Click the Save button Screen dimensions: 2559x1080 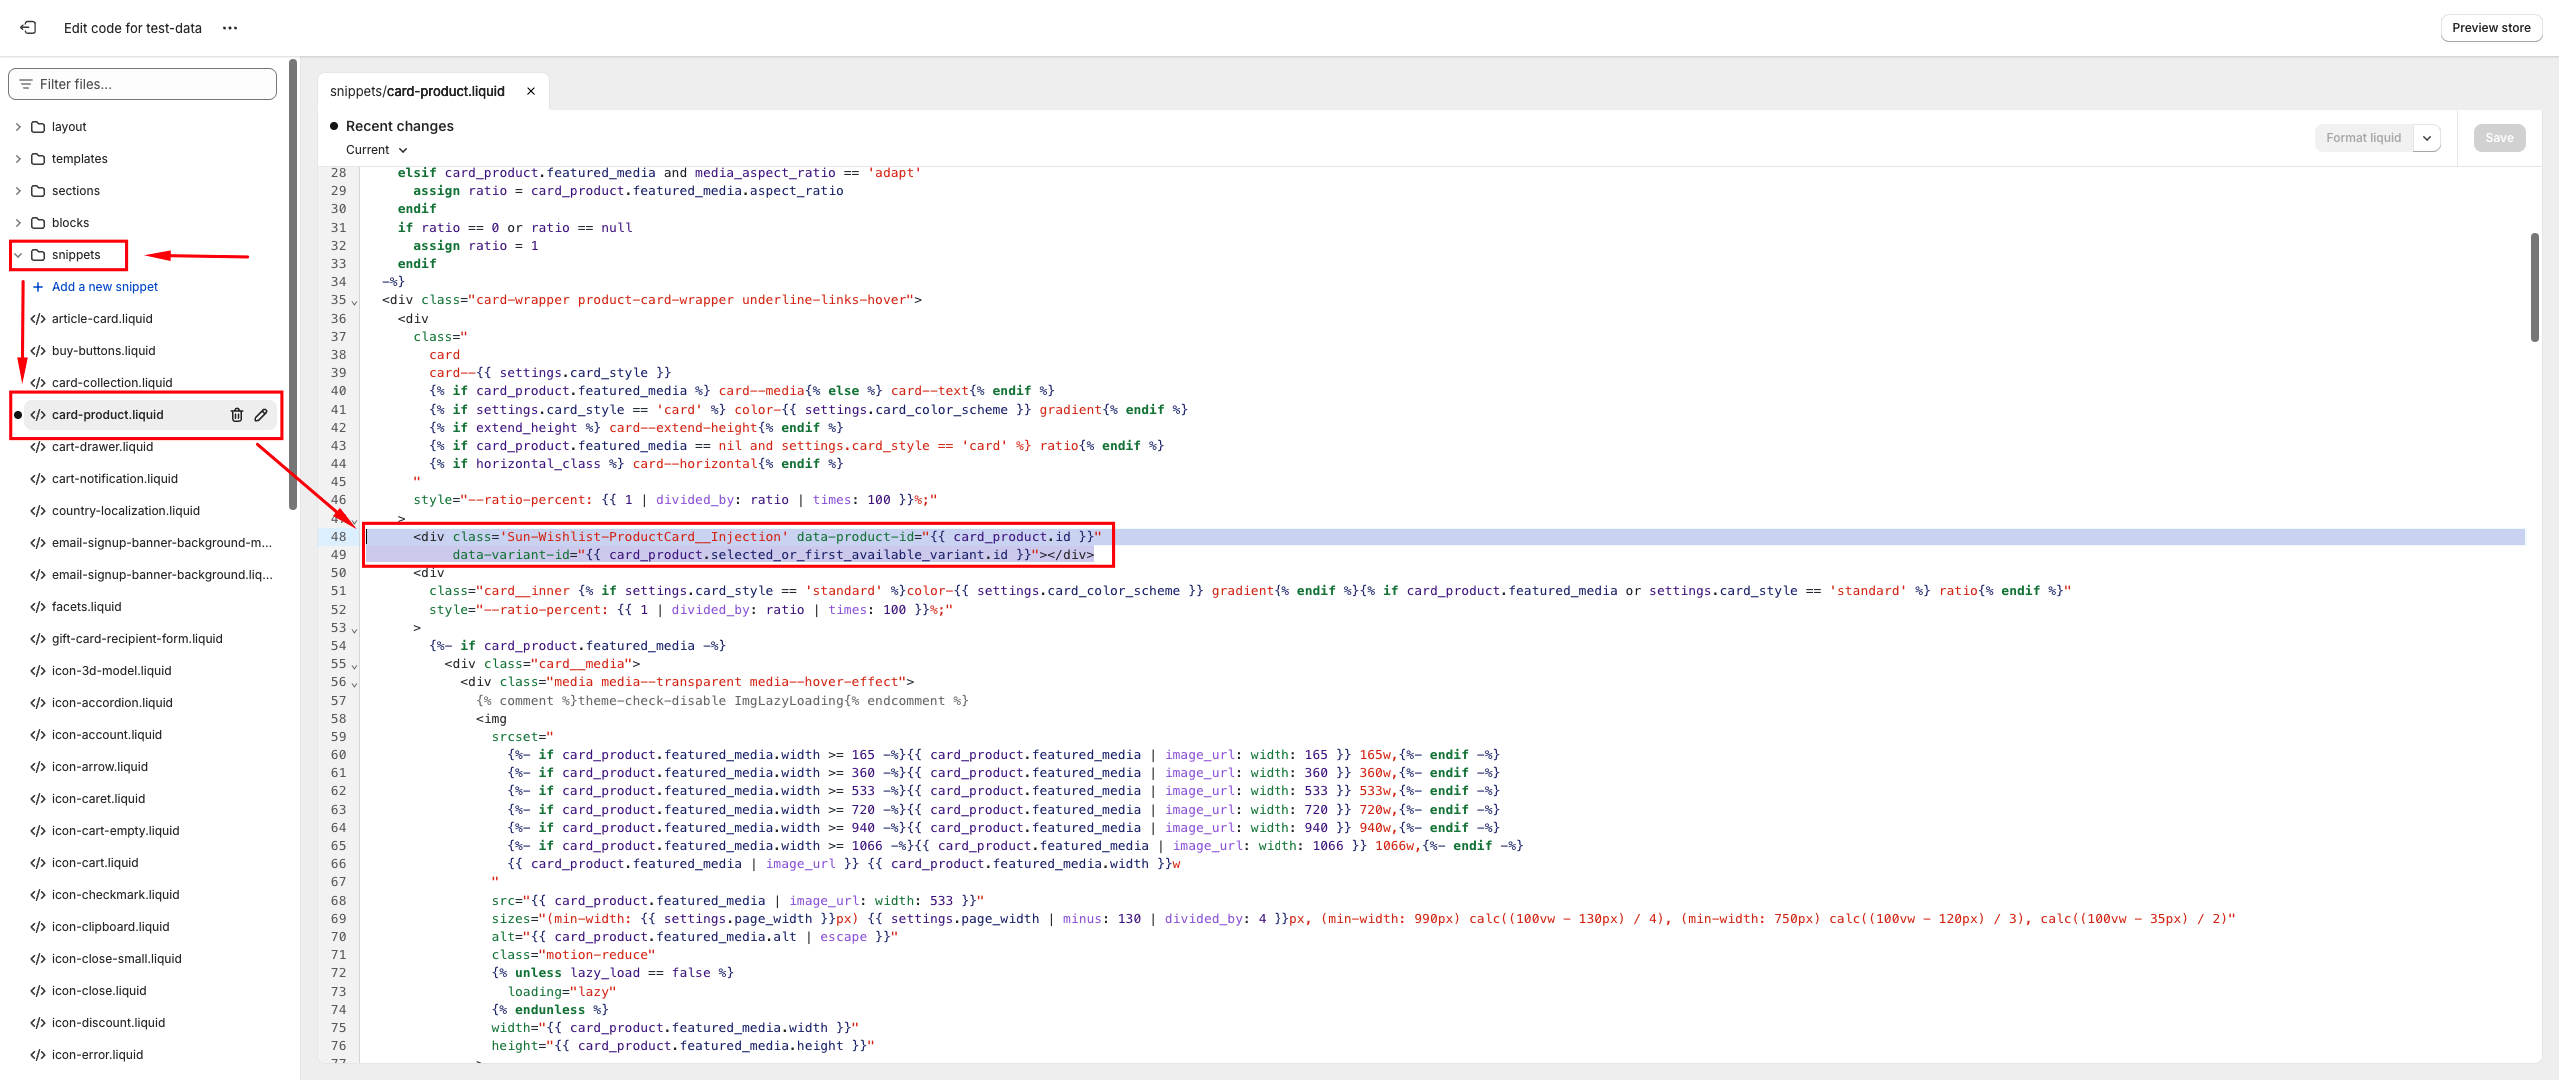[2498, 138]
